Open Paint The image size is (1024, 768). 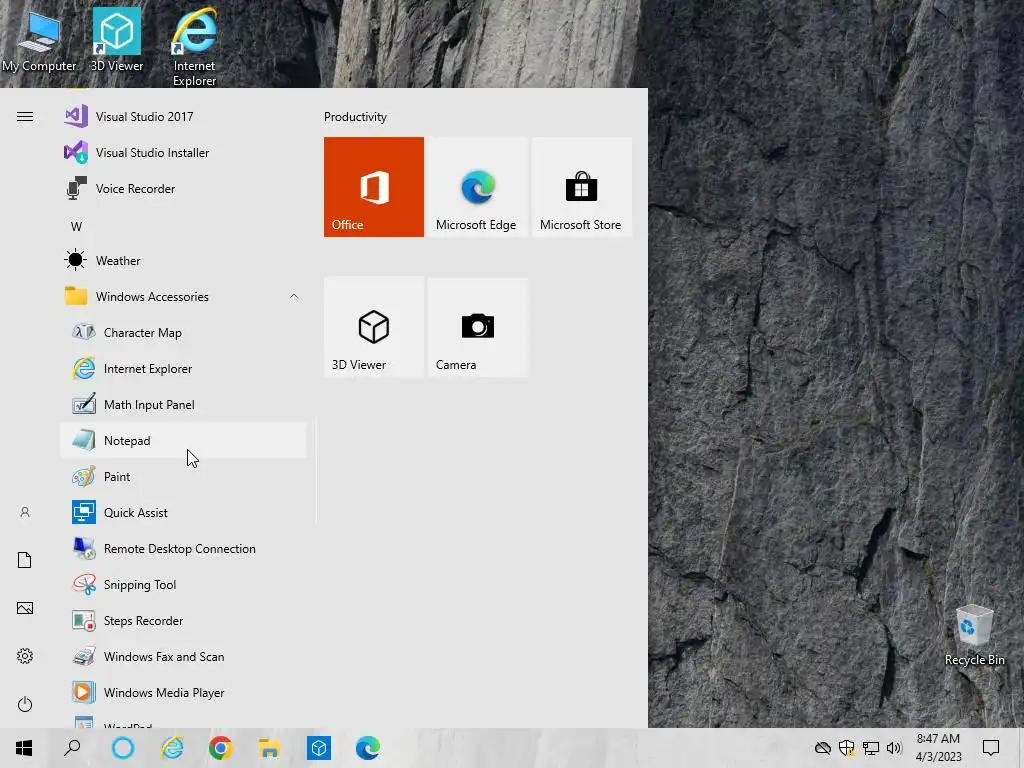pyautogui.click(x=183, y=476)
